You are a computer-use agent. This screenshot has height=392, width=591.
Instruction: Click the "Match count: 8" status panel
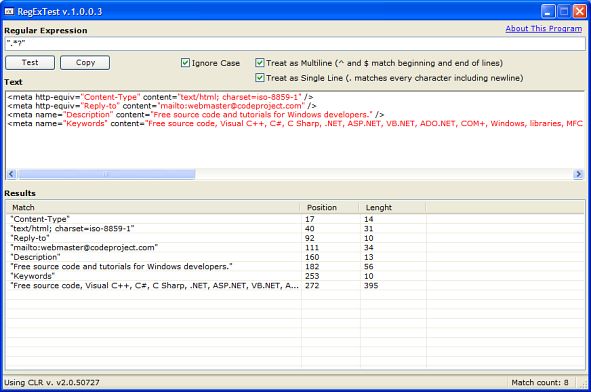[540, 382]
